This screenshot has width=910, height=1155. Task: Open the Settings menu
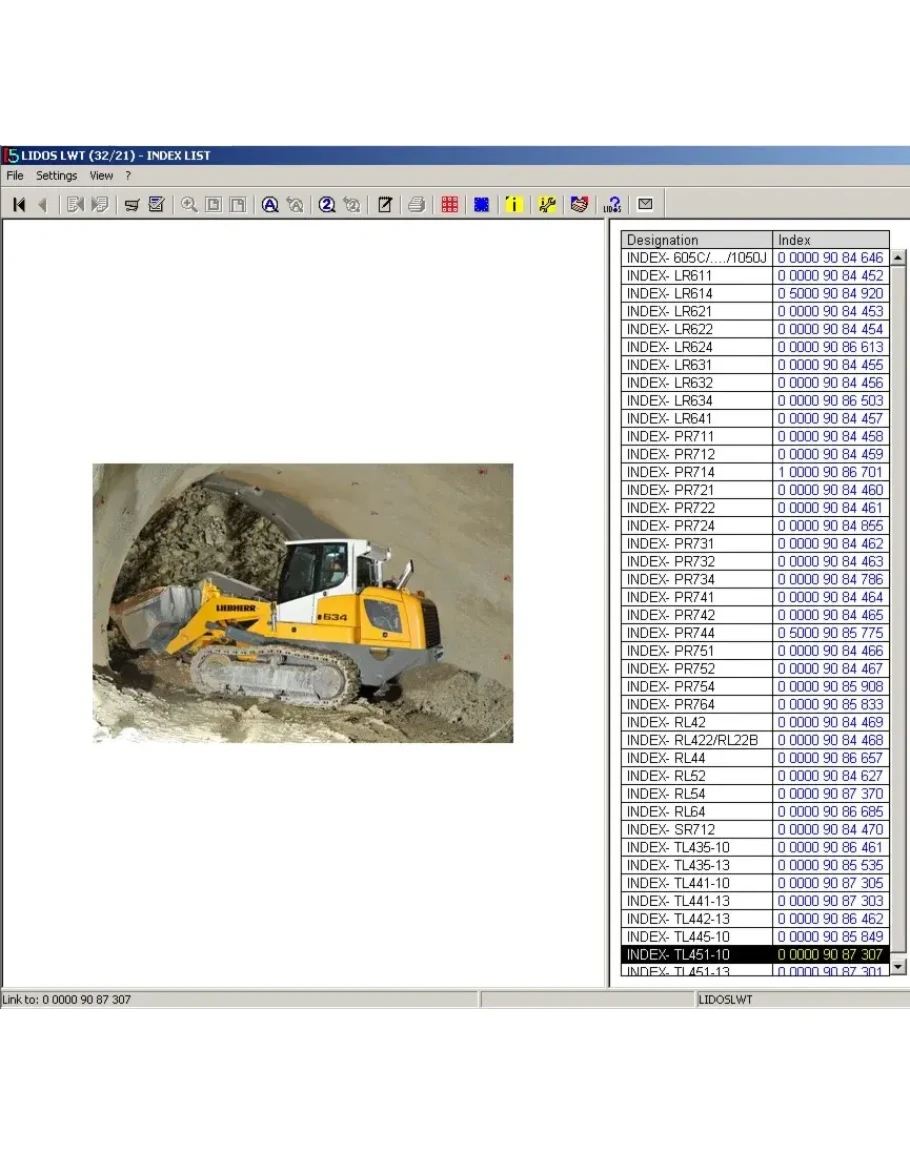(56, 176)
